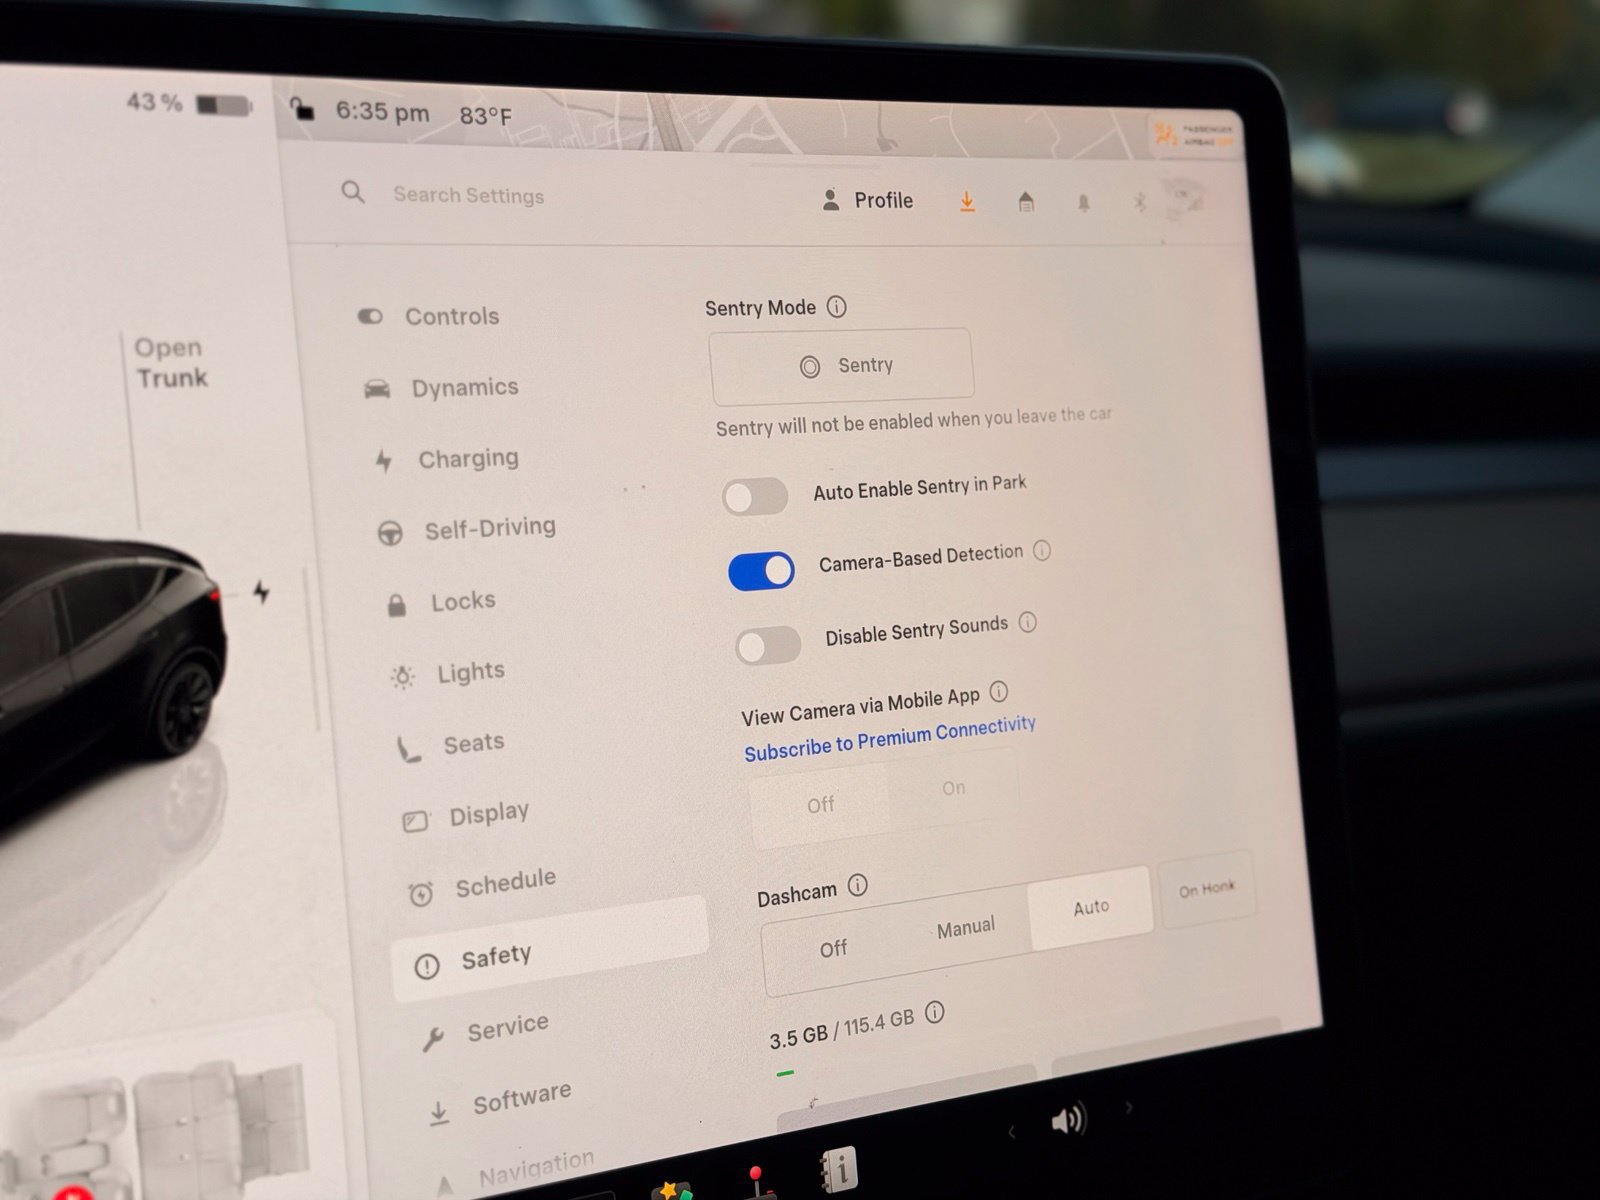The height and width of the screenshot is (1200, 1600).
Task: Tap the Sentry button
Action: pos(841,365)
